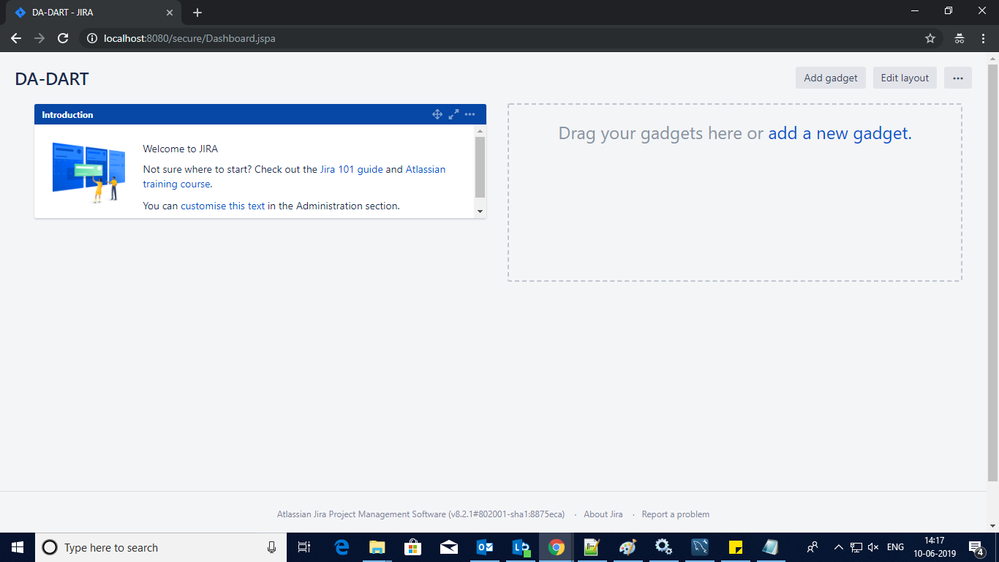
Task: Open MySQL Workbench from the taskbar
Action: click(700, 547)
